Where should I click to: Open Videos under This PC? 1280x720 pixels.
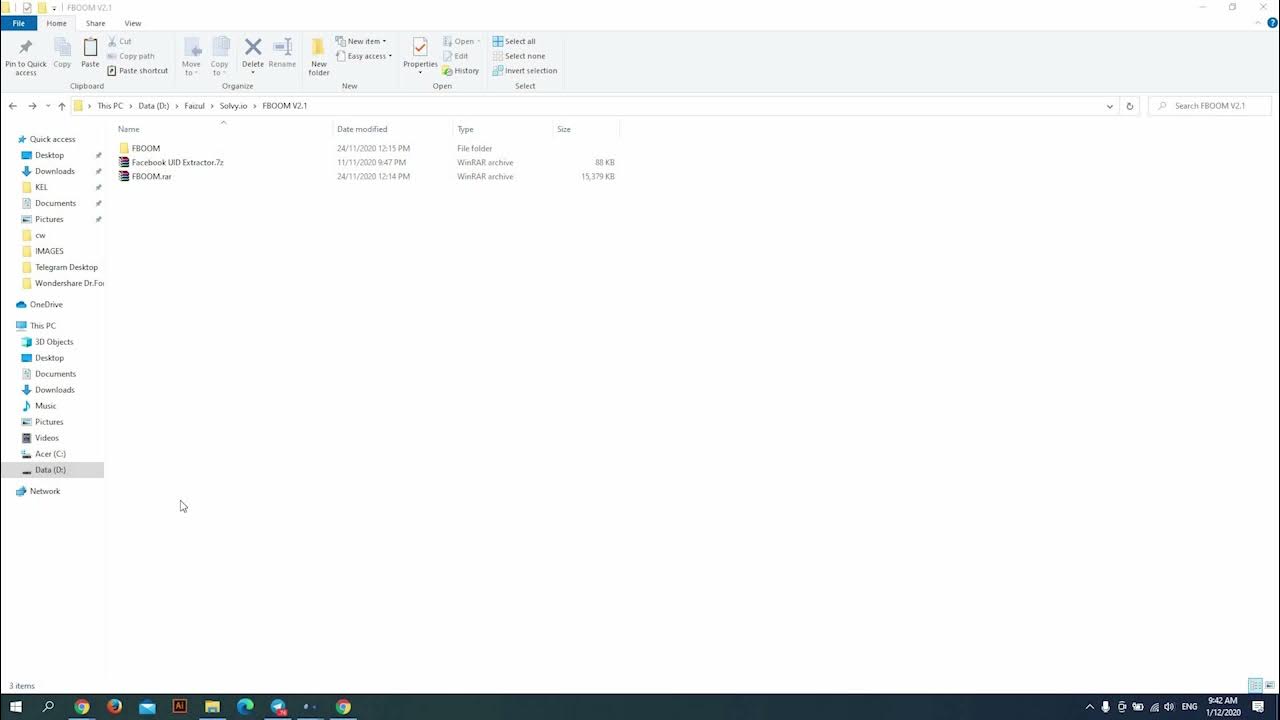point(47,438)
